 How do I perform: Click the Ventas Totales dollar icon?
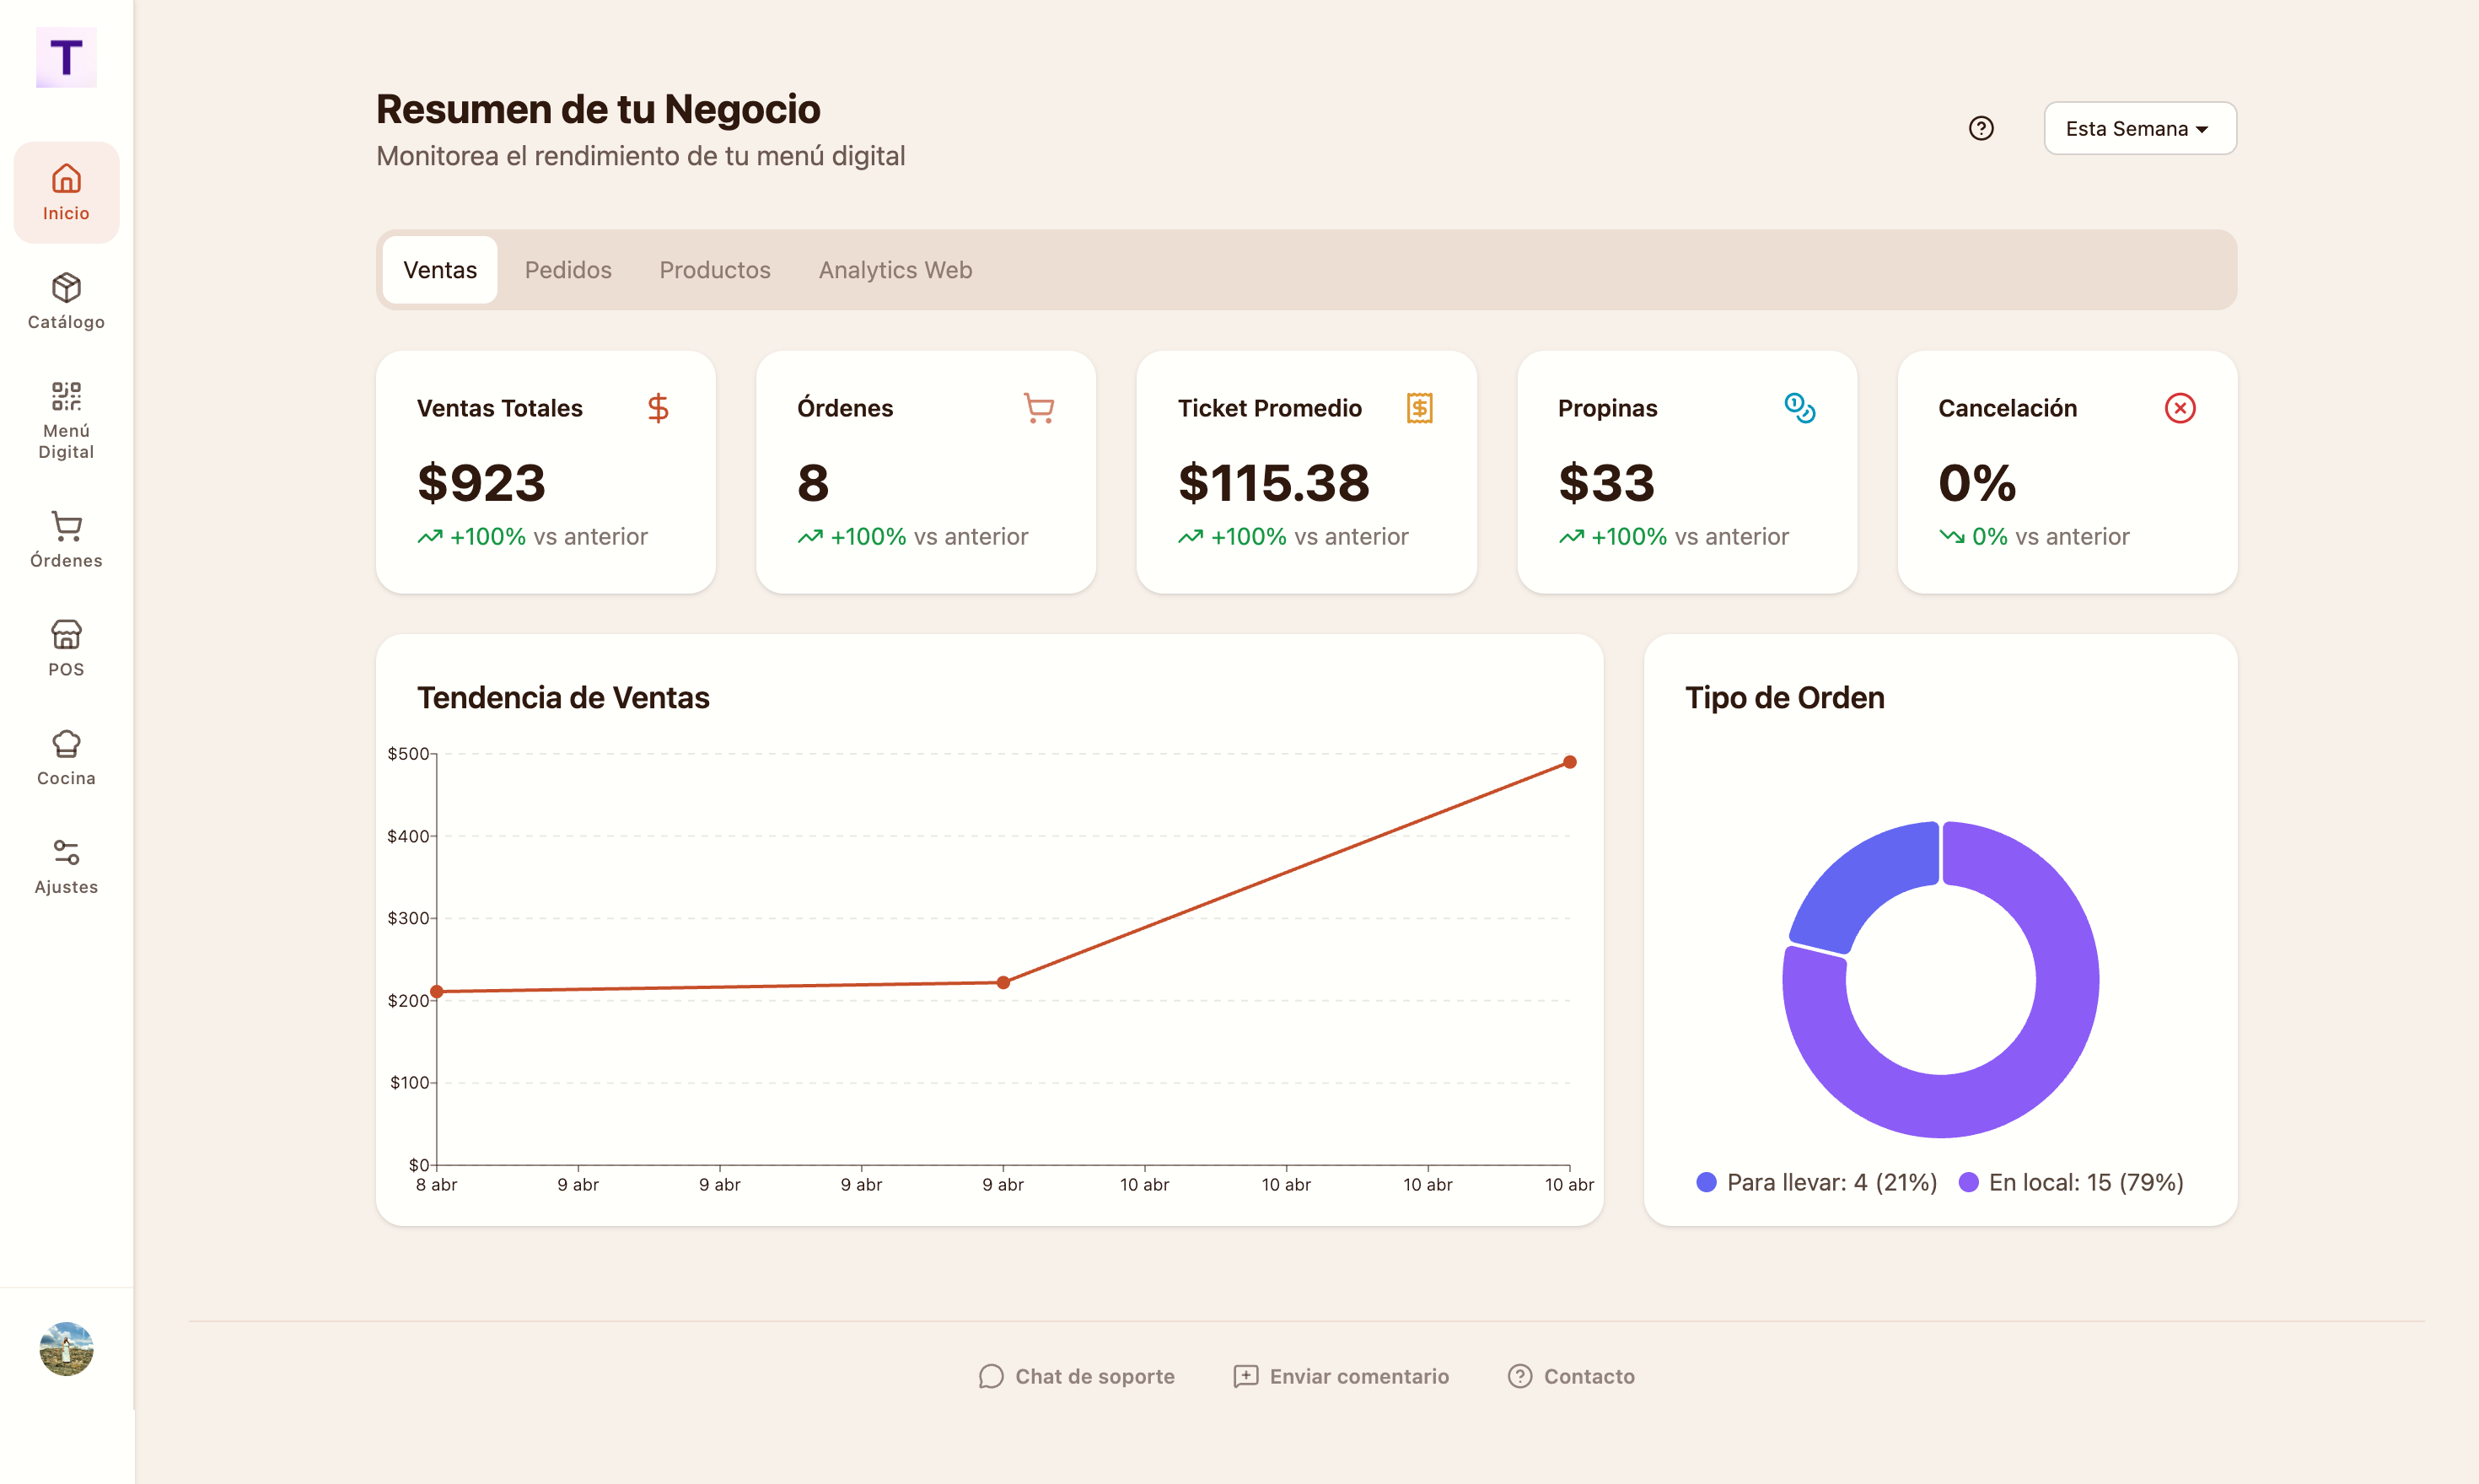pos(659,407)
